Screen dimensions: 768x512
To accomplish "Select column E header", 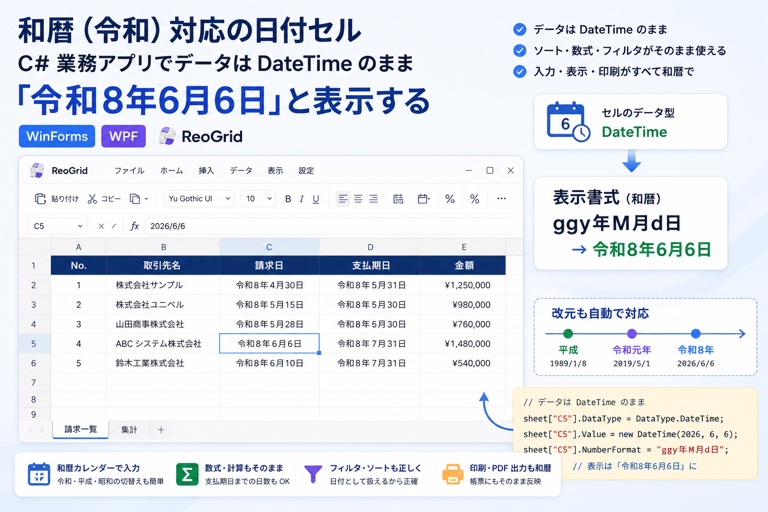I will 463,247.
